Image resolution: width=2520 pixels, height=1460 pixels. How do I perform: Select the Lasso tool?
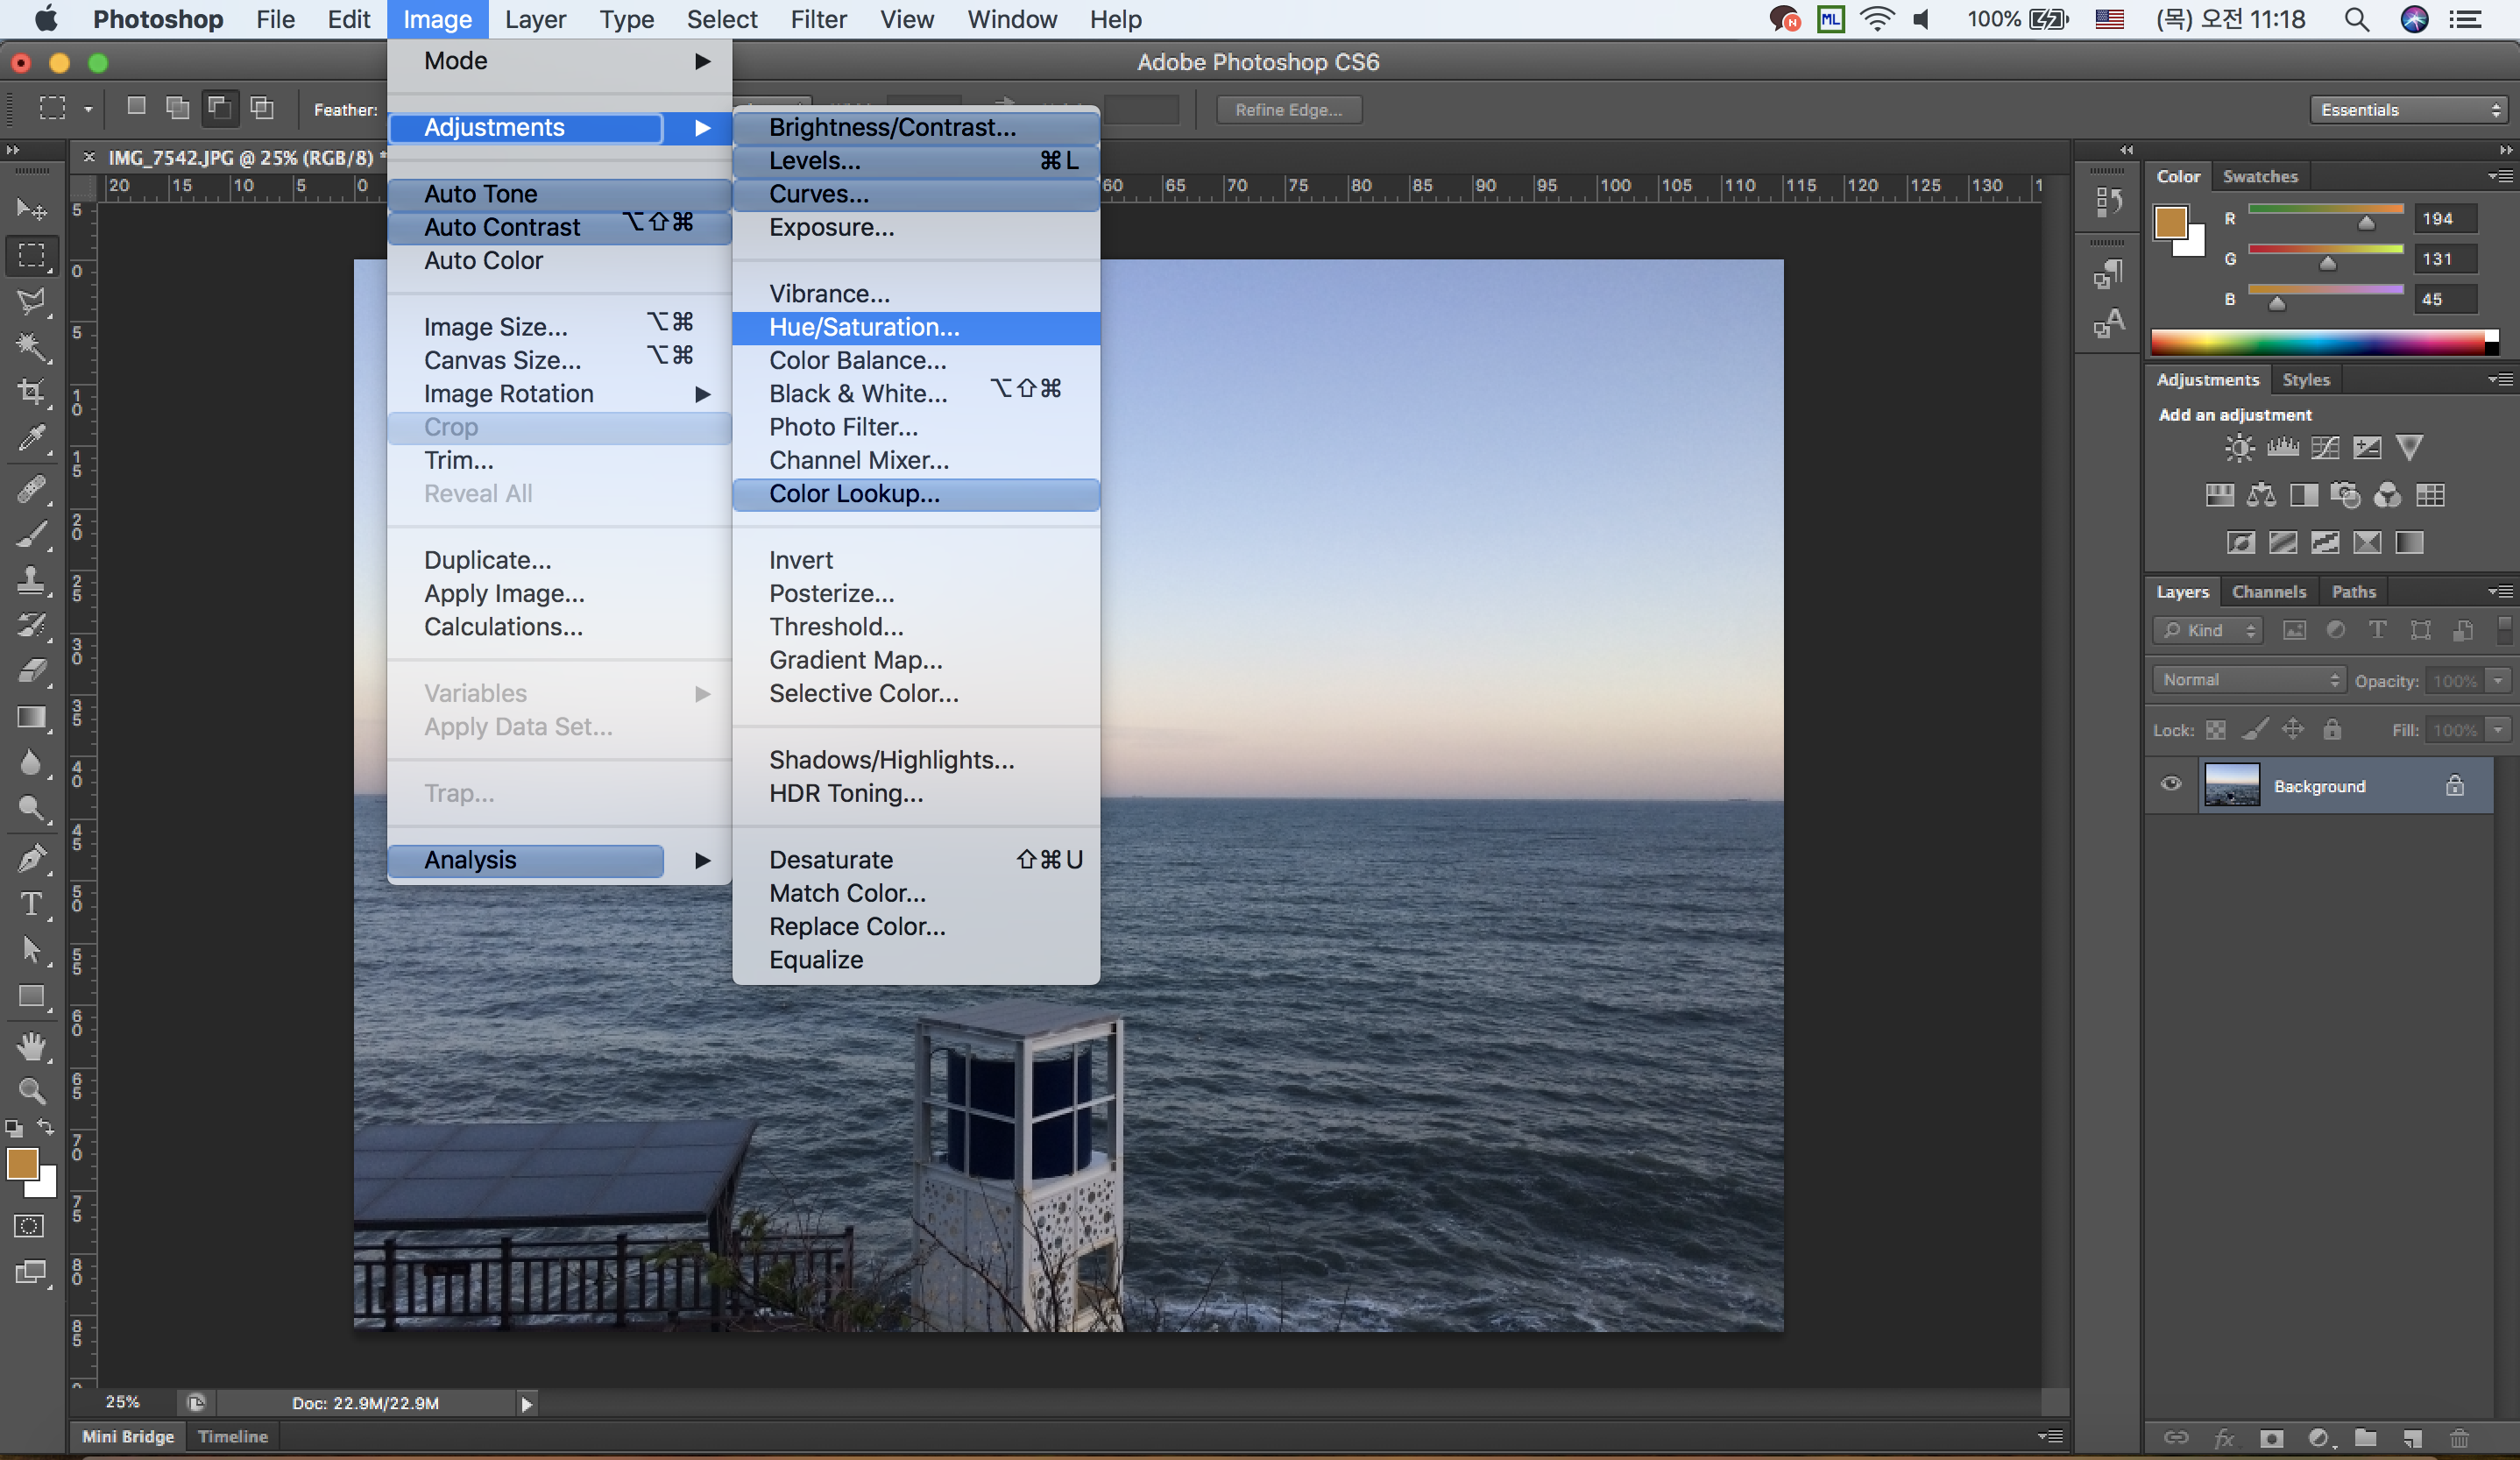(31, 301)
